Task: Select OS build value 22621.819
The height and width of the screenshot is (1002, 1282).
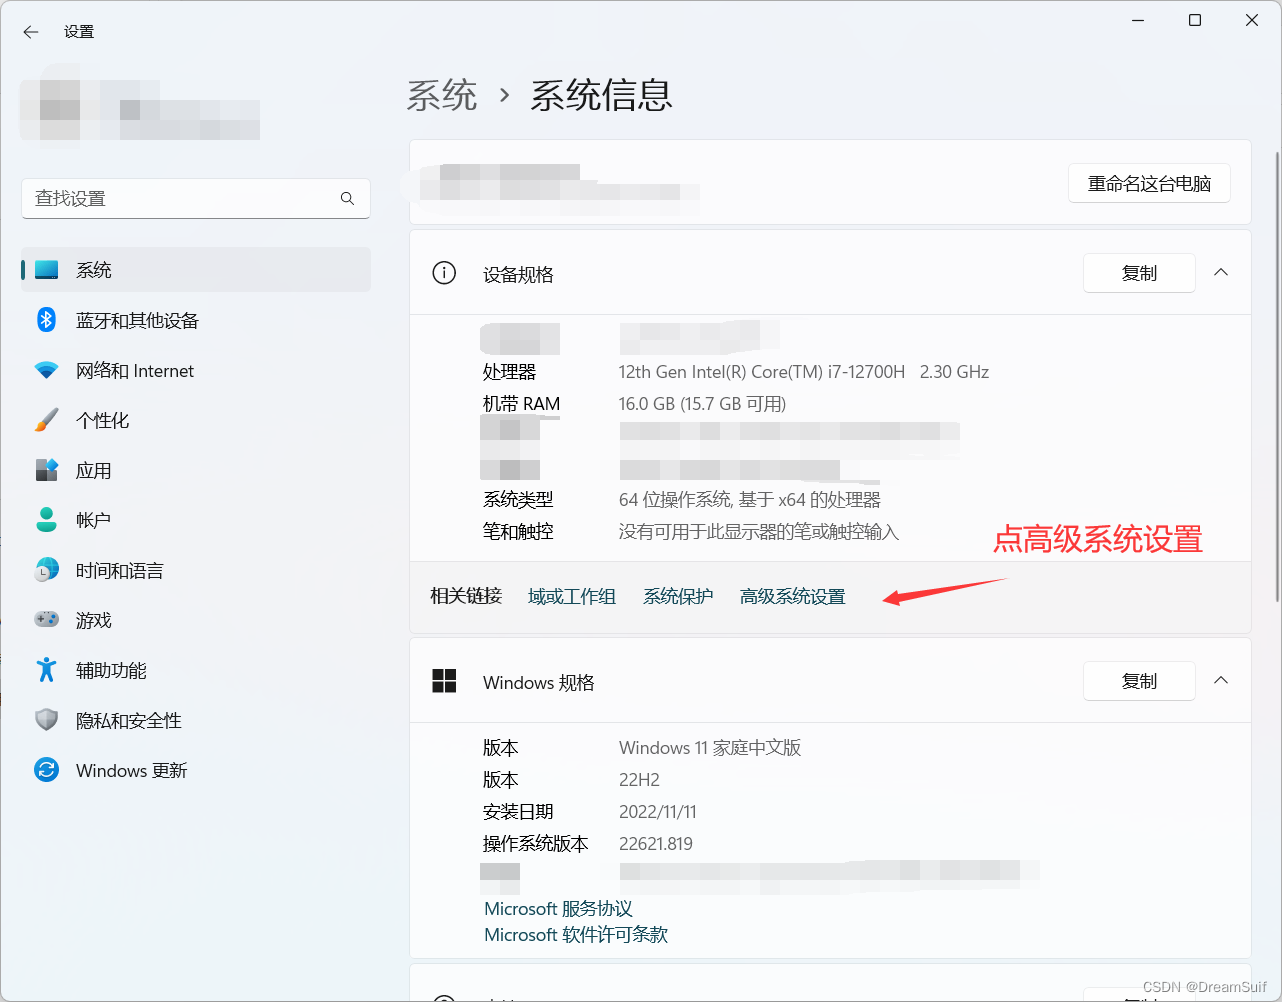Action: pyautogui.click(x=656, y=844)
